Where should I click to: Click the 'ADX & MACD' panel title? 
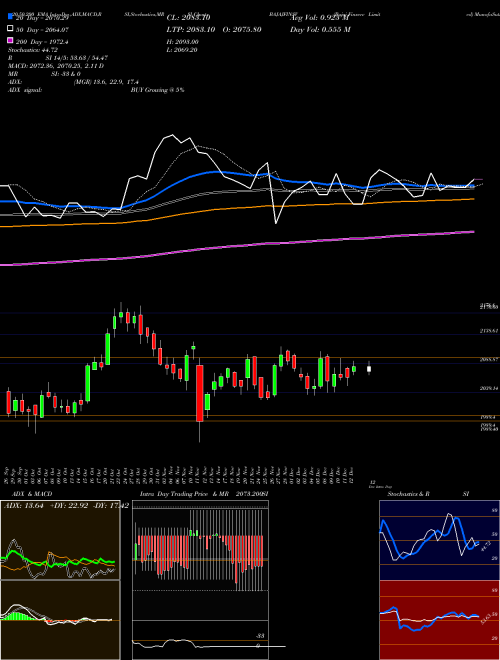(x=32, y=494)
